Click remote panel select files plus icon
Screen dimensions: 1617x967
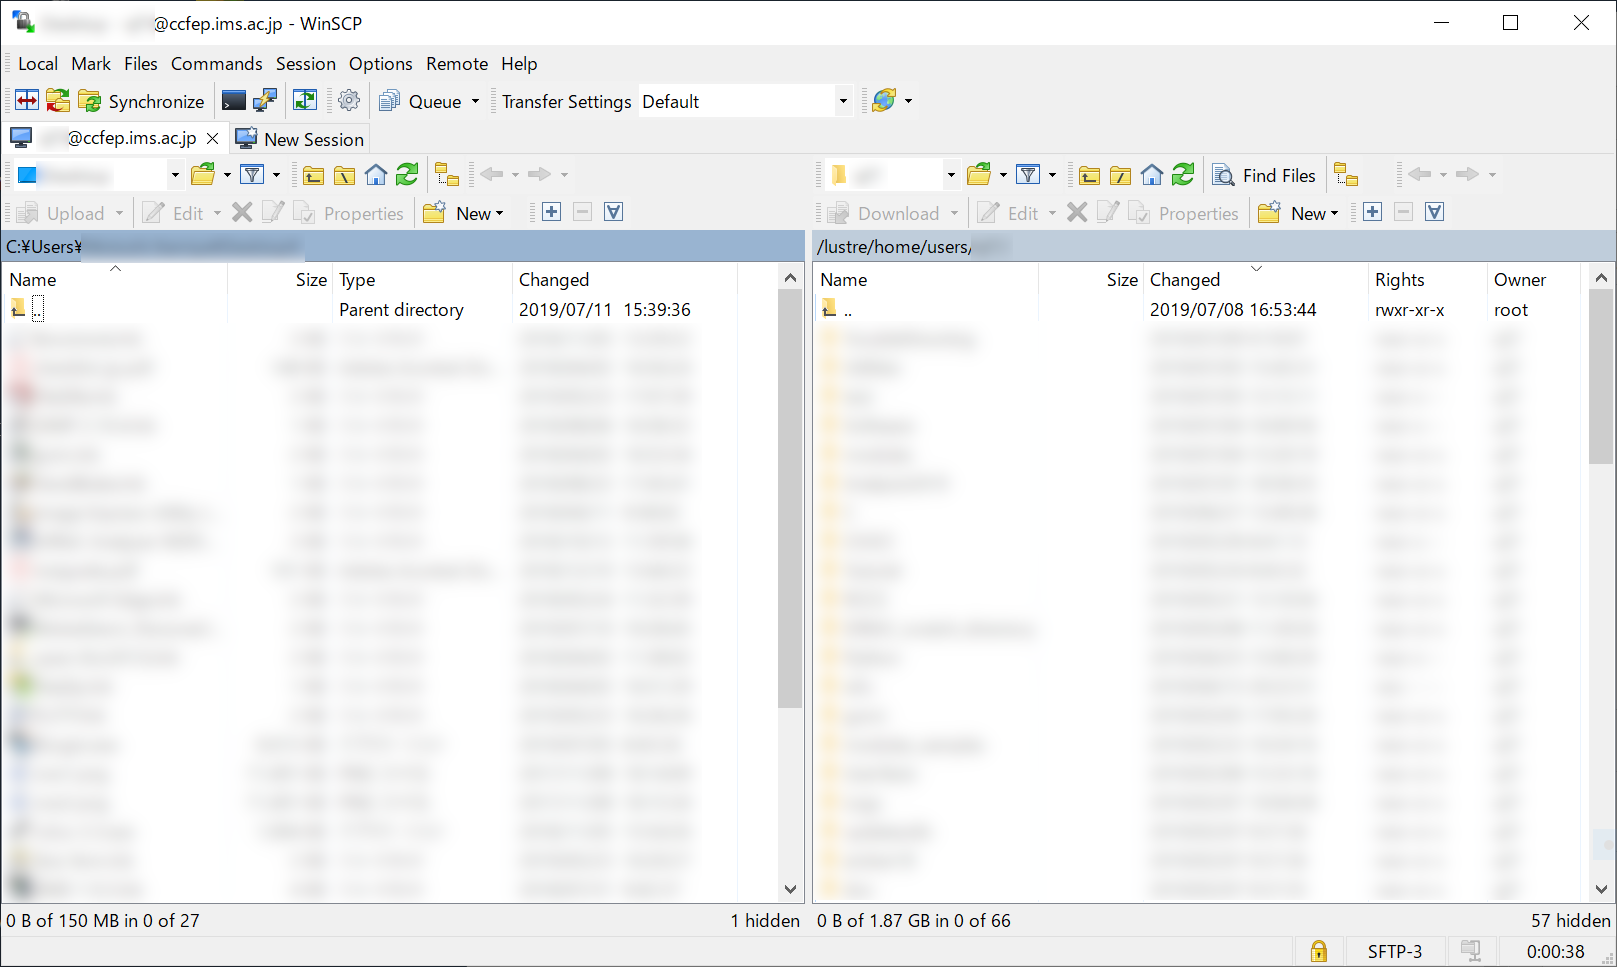(1372, 212)
